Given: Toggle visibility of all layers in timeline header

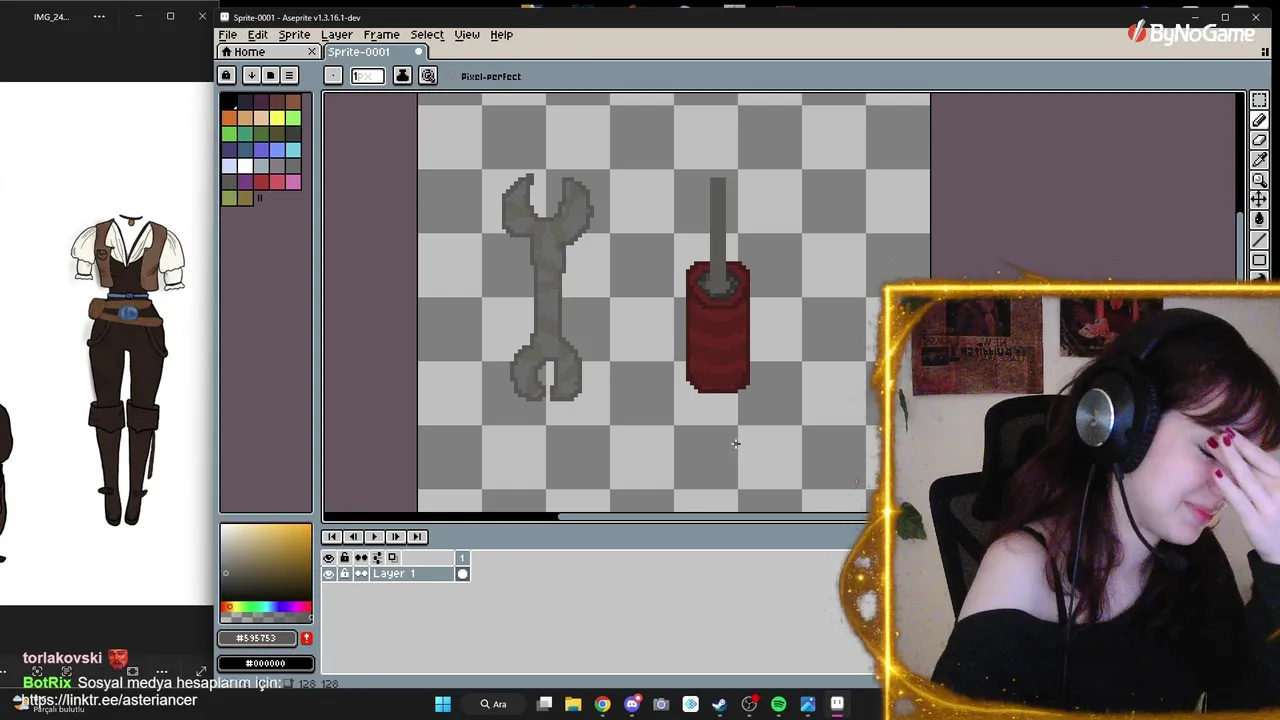Looking at the screenshot, I should click(x=329, y=558).
